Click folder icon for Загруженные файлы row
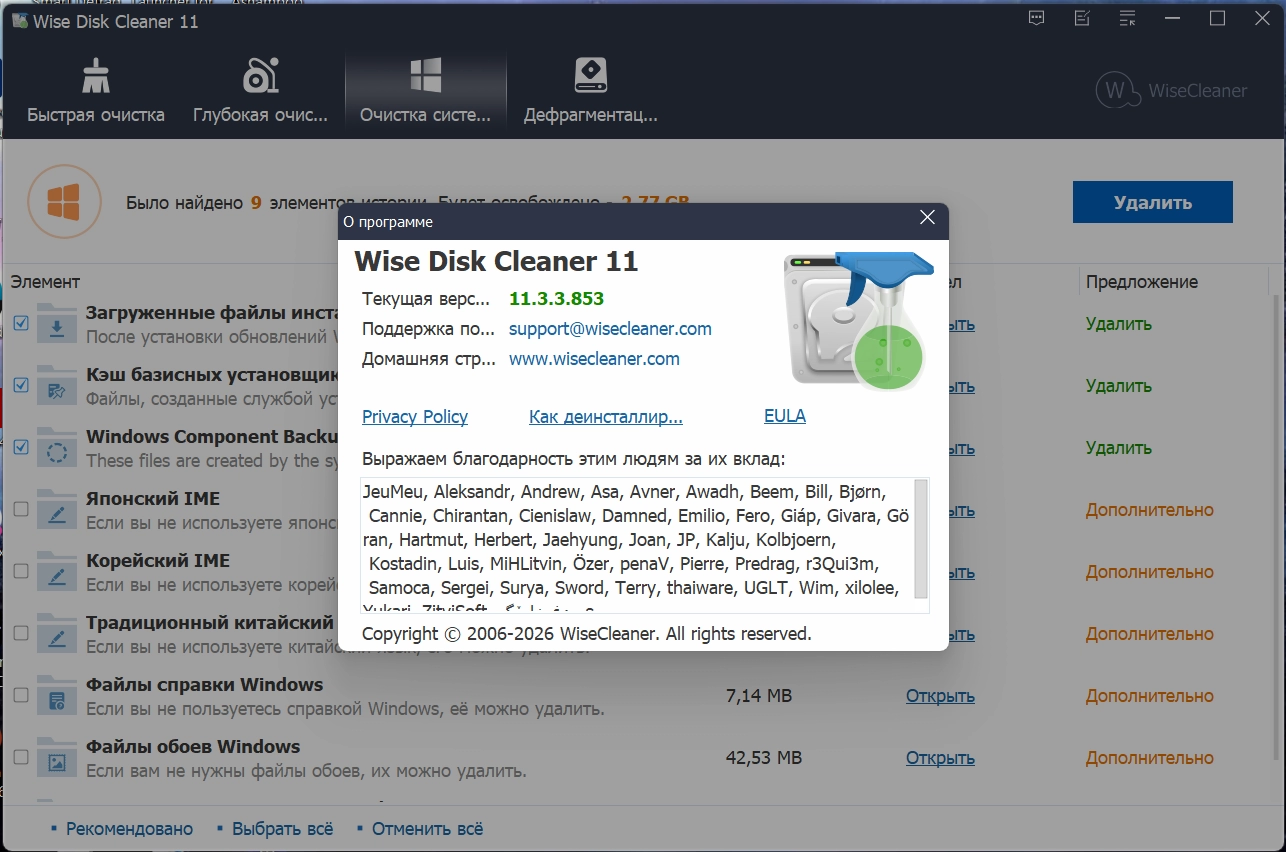1286x852 pixels. [57, 324]
